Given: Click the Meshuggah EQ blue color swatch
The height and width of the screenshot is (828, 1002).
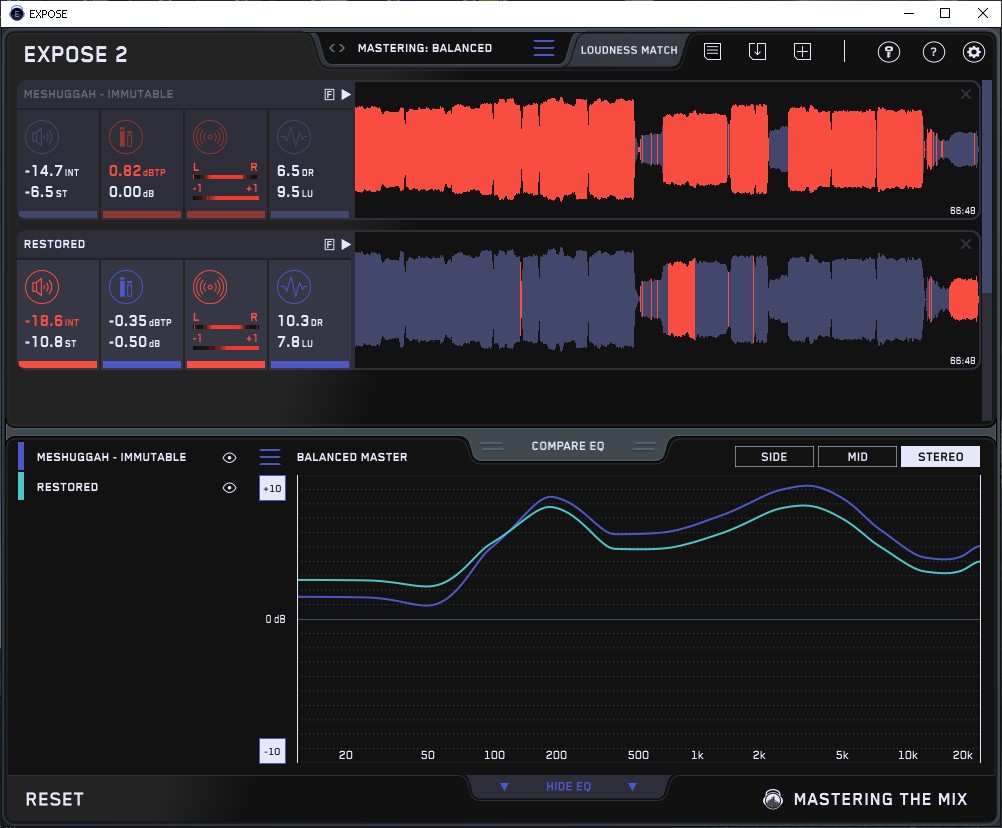Looking at the screenshot, I should coord(21,456).
